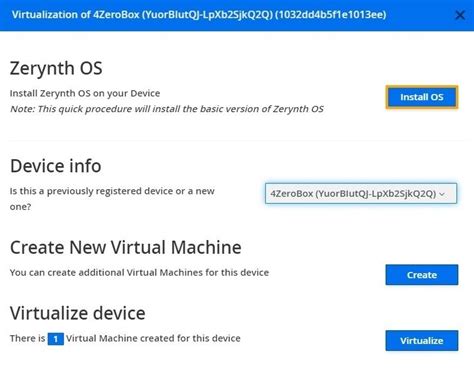Create a new Virtual Machine
Image resolution: width=474 pixels, height=386 pixels.
tap(422, 275)
